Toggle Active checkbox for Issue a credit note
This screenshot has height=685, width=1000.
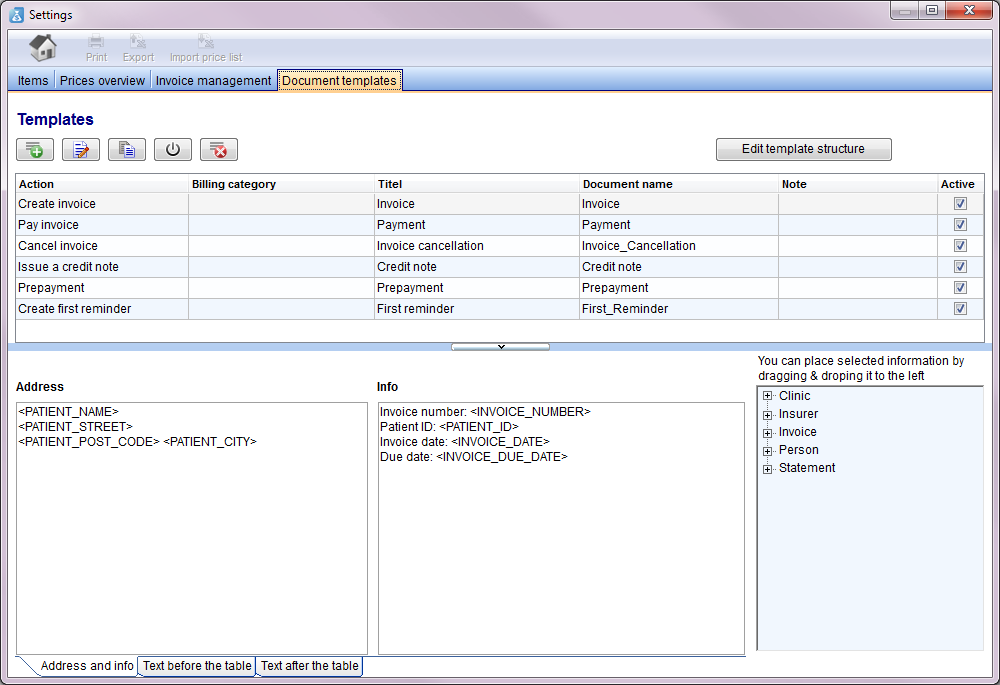(960, 267)
